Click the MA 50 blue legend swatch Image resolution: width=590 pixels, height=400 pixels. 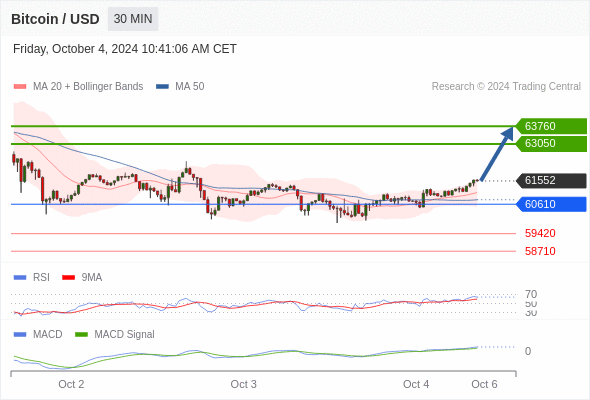[x=162, y=87]
